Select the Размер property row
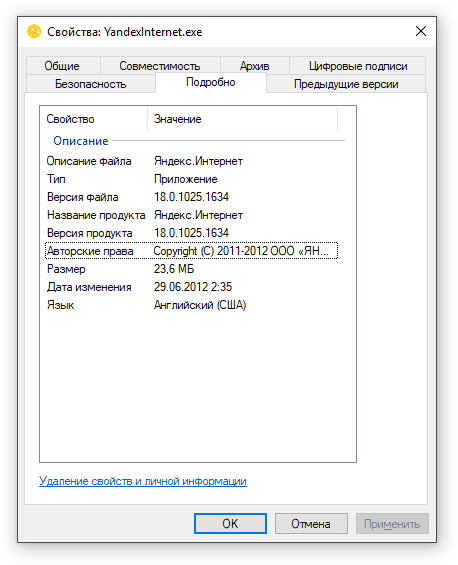 coord(192,269)
